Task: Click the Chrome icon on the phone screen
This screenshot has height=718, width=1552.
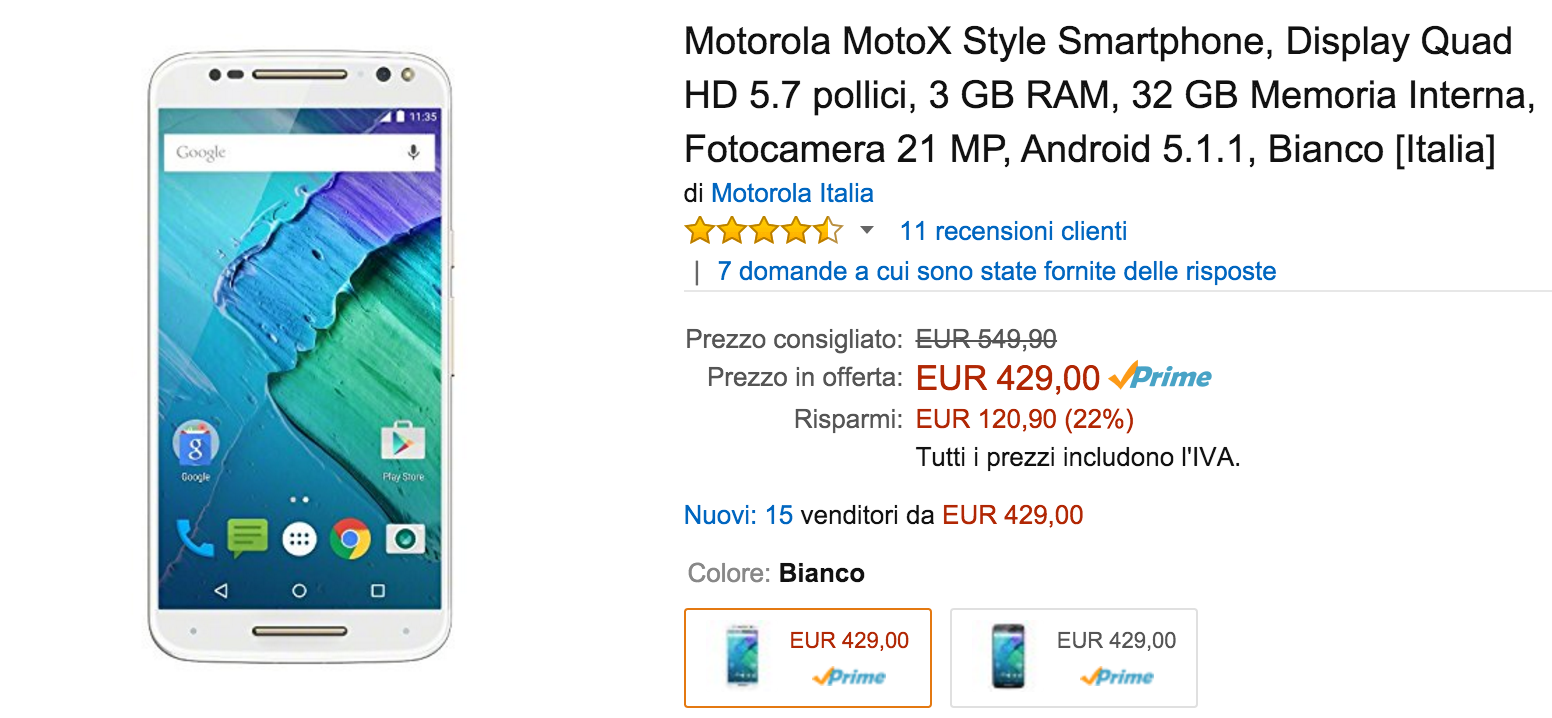Action: pyautogui.click(x=350, y=540)
